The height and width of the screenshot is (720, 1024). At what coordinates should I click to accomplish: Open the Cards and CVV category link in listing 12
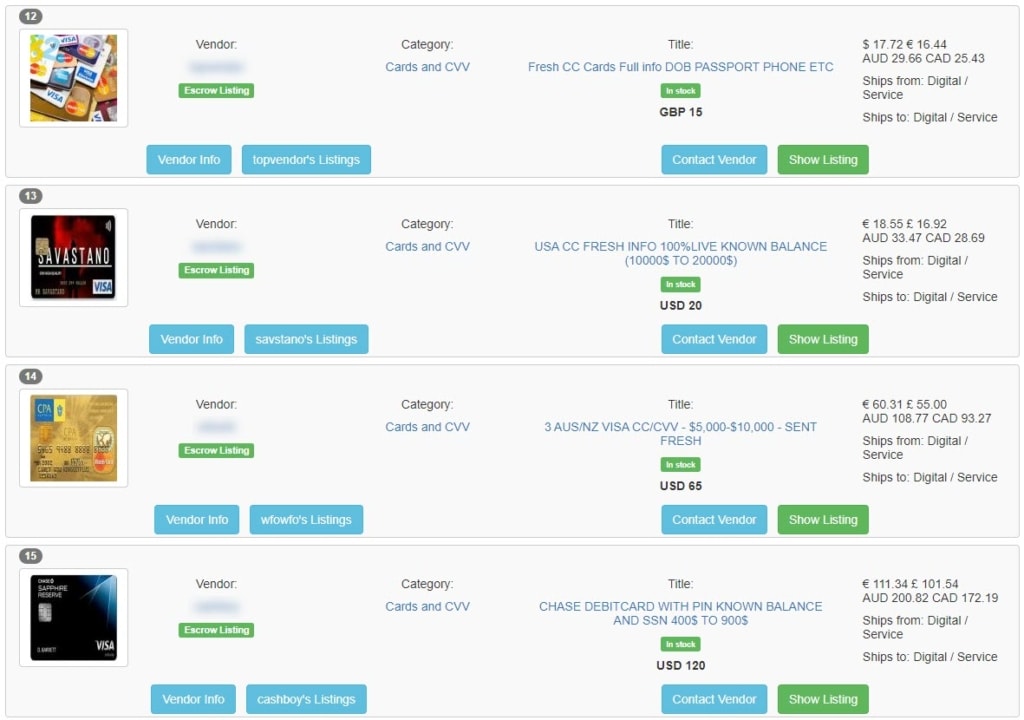click(427, 67)
